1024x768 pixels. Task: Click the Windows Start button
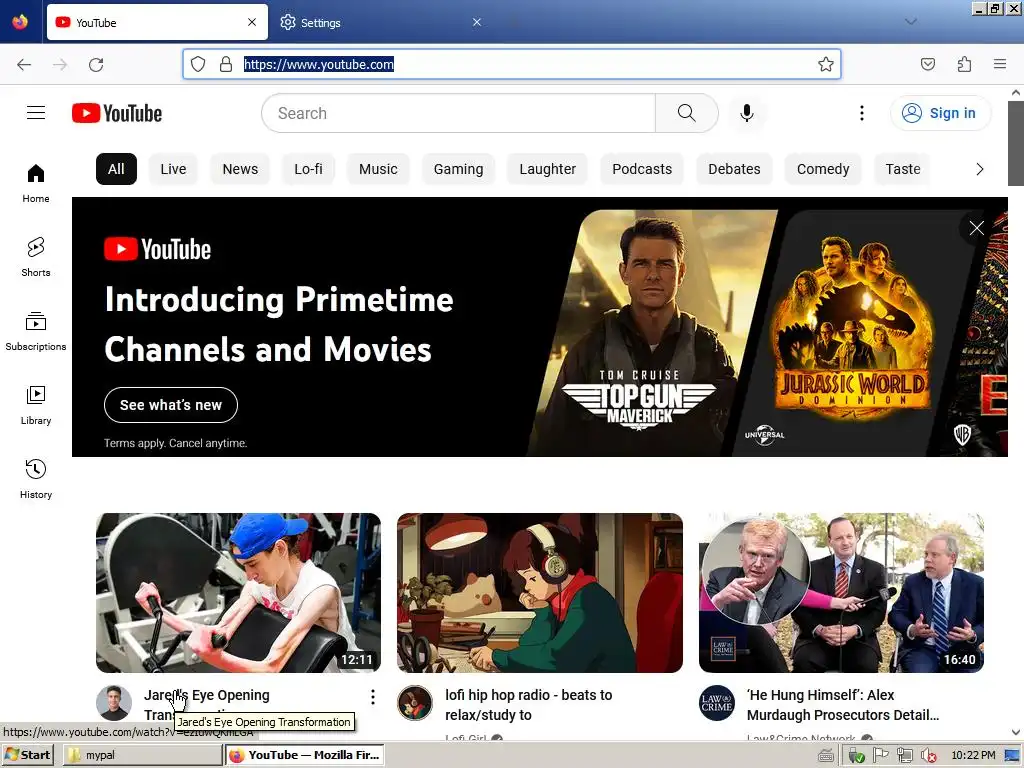27,755
